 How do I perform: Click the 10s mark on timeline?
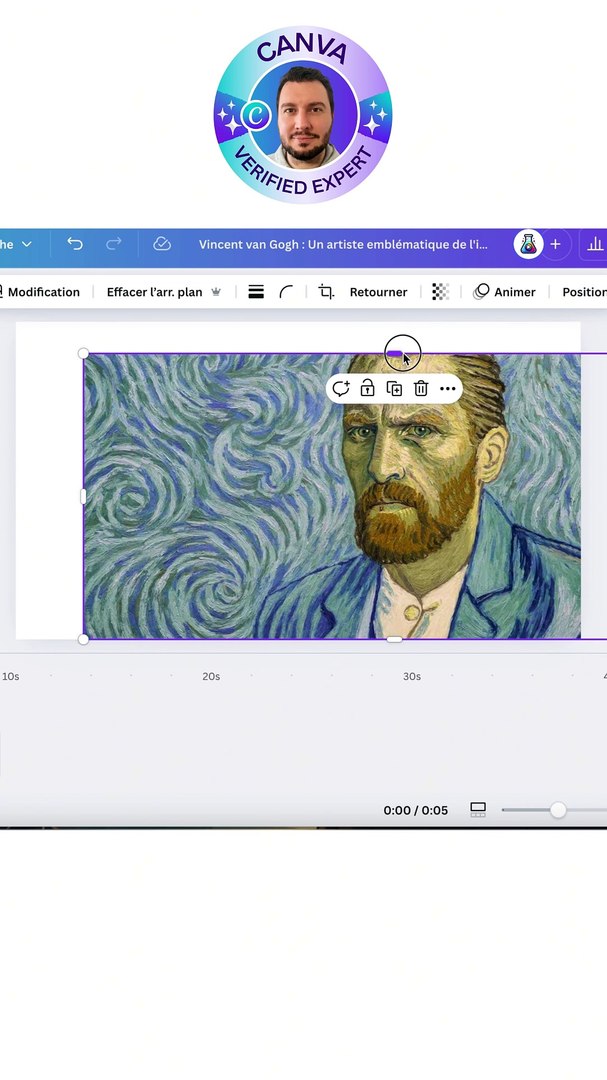pos(10,676)
